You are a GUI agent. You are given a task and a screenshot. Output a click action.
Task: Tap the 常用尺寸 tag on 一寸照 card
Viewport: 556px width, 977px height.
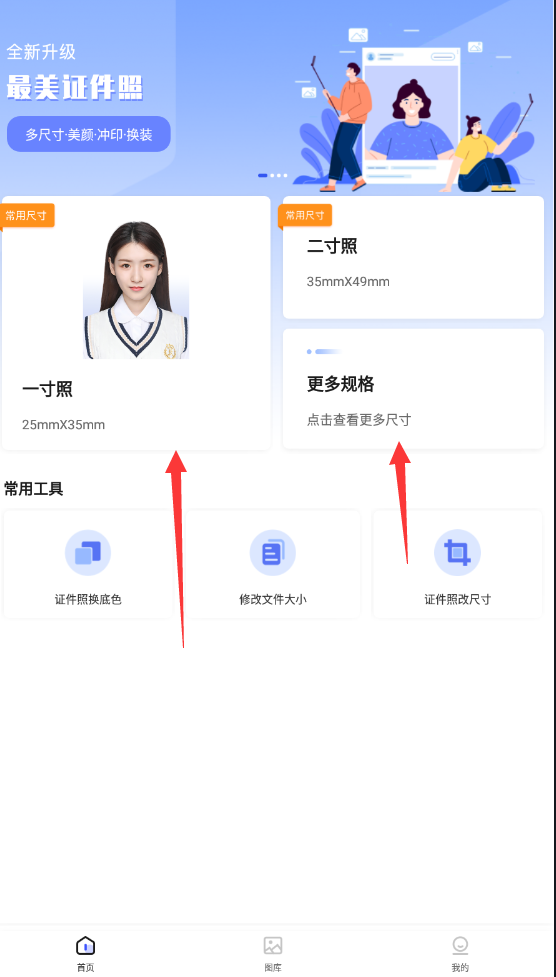tap(27, 216)
